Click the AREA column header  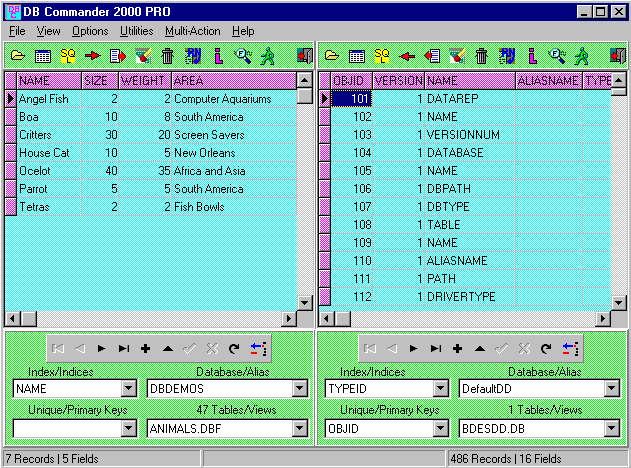click(x=234, y=81)
